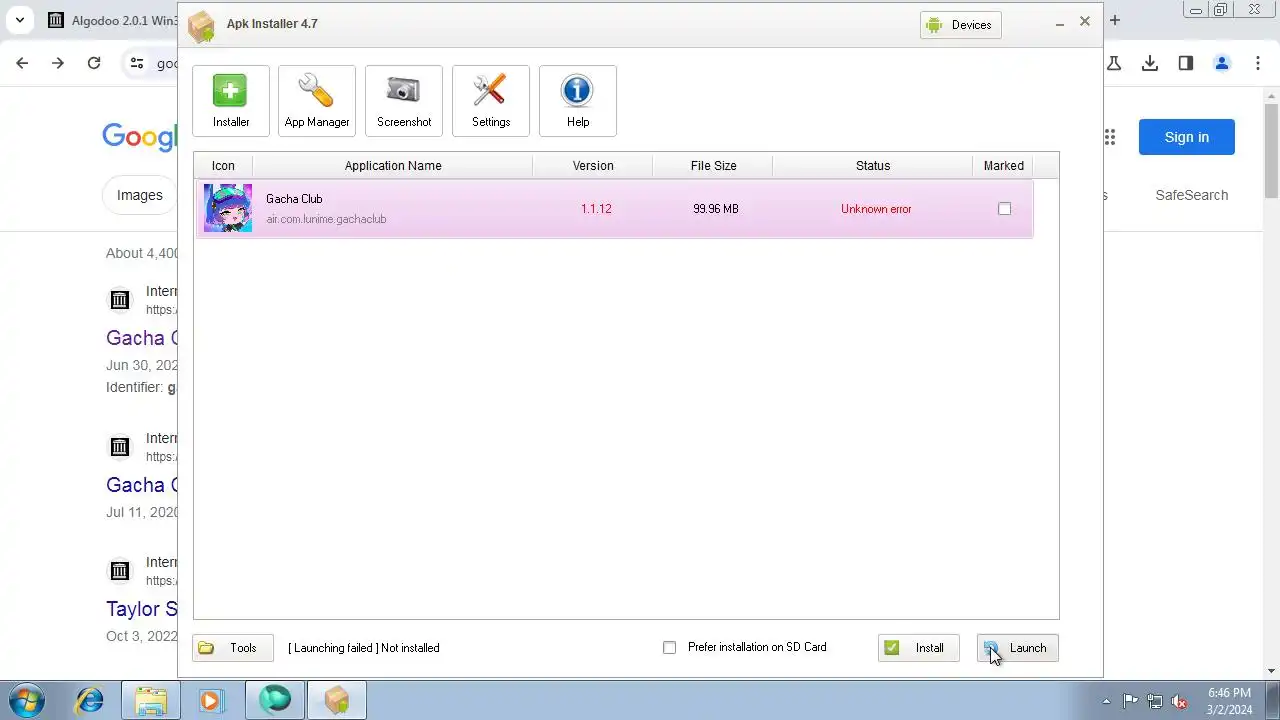Toggle the browser side panel icon

[1186, 63]
